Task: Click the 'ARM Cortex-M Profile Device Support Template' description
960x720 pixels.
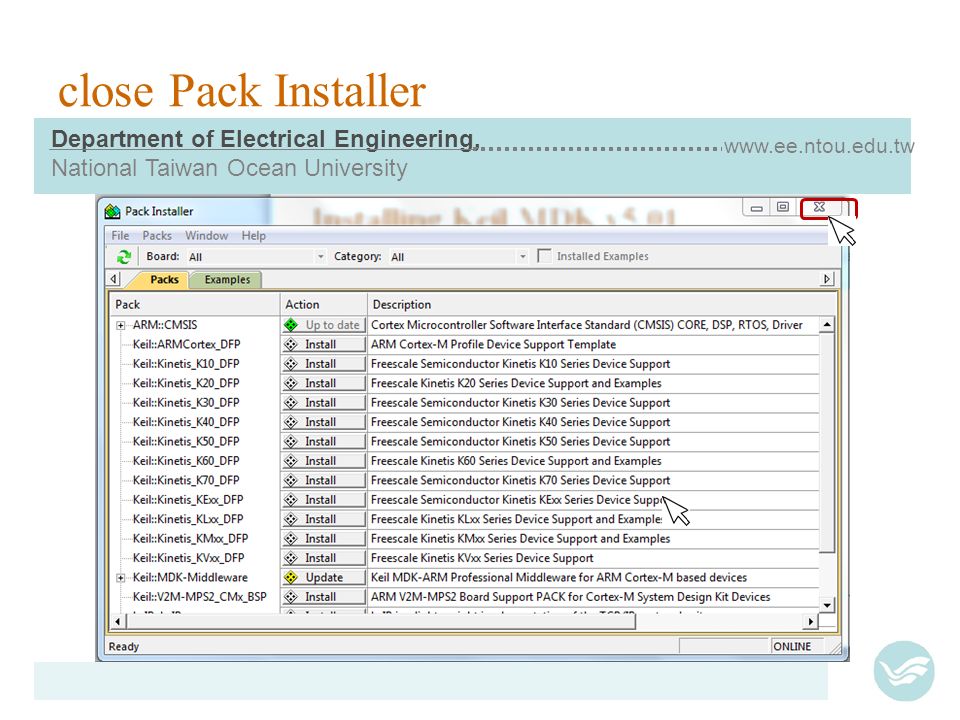Action: pos(493,345)
